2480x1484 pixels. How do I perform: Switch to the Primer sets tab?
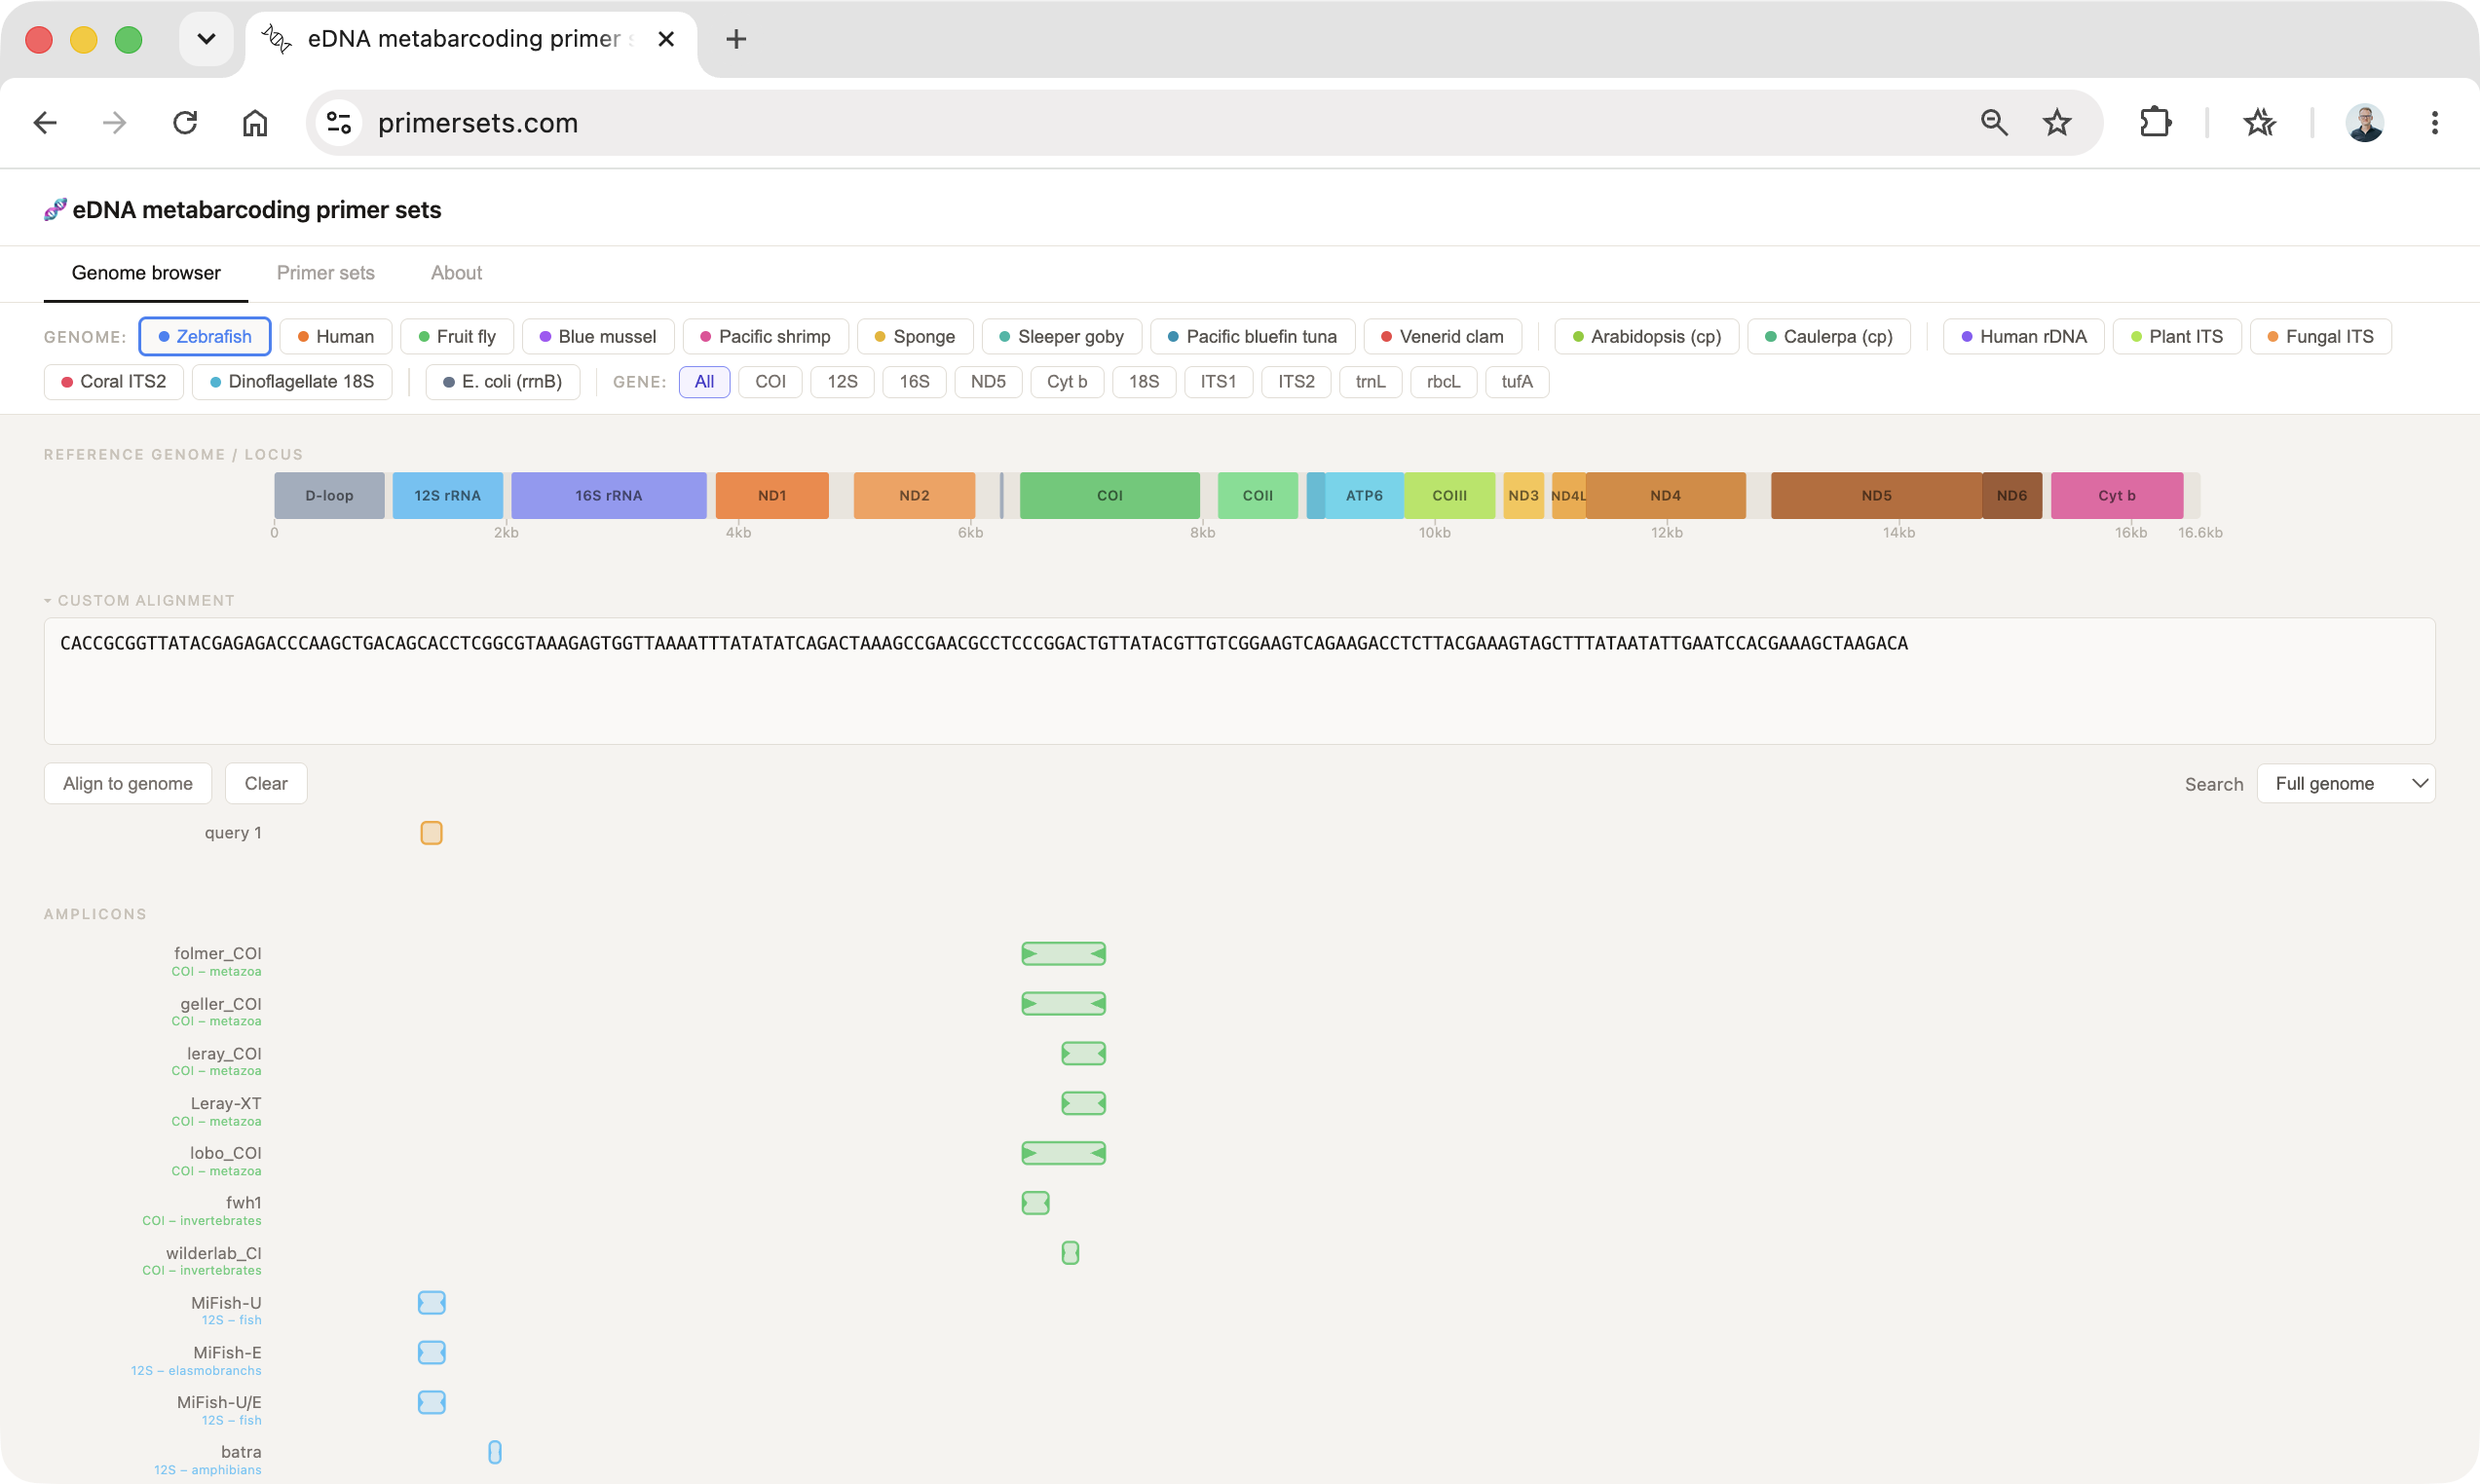pyautogui.click(x=326, y=273)
